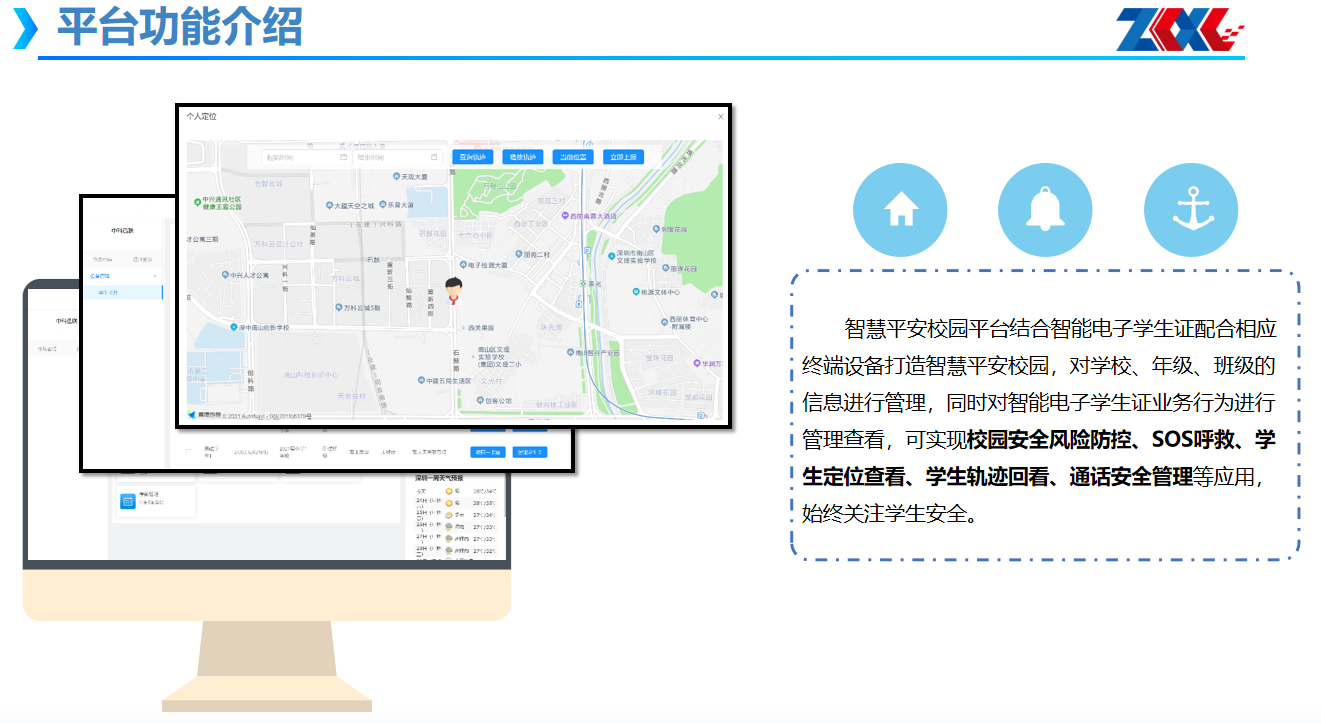The height and width of the screenshot is (723, 1321).
Task: Click the anchor icon circle
Action: coord(1190,210)
